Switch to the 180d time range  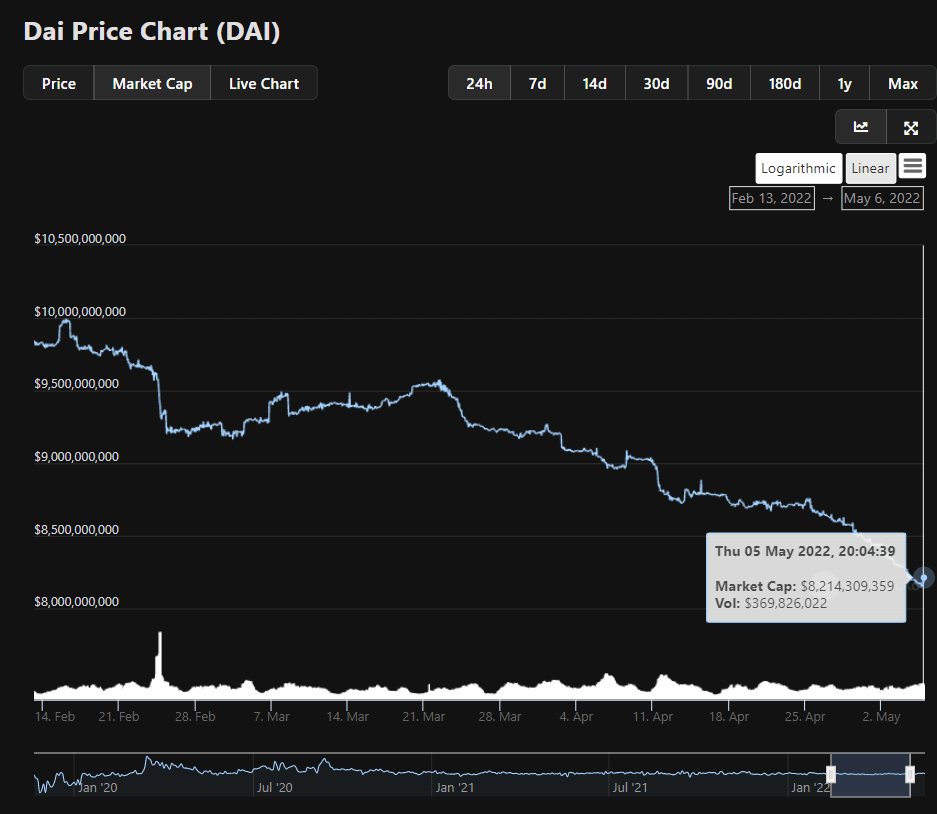(784, 83)
